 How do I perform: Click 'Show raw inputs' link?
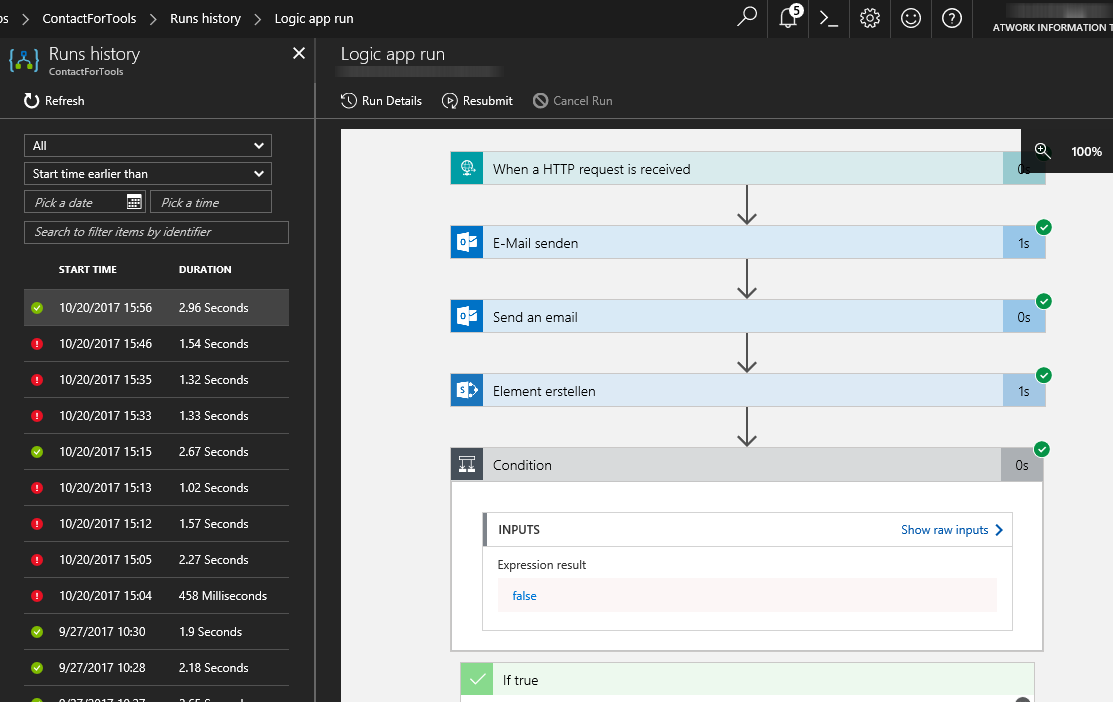(x=951, y=530)
